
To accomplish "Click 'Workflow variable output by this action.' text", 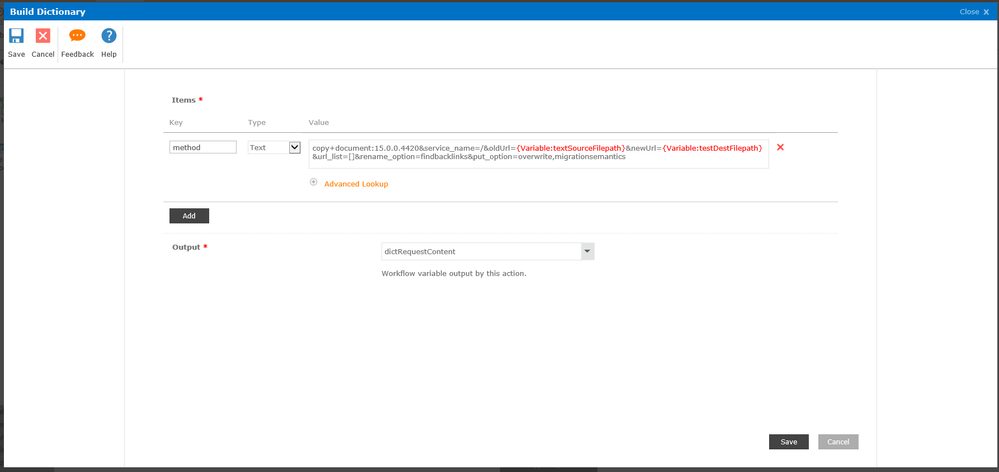I will (x=454, y=274).
